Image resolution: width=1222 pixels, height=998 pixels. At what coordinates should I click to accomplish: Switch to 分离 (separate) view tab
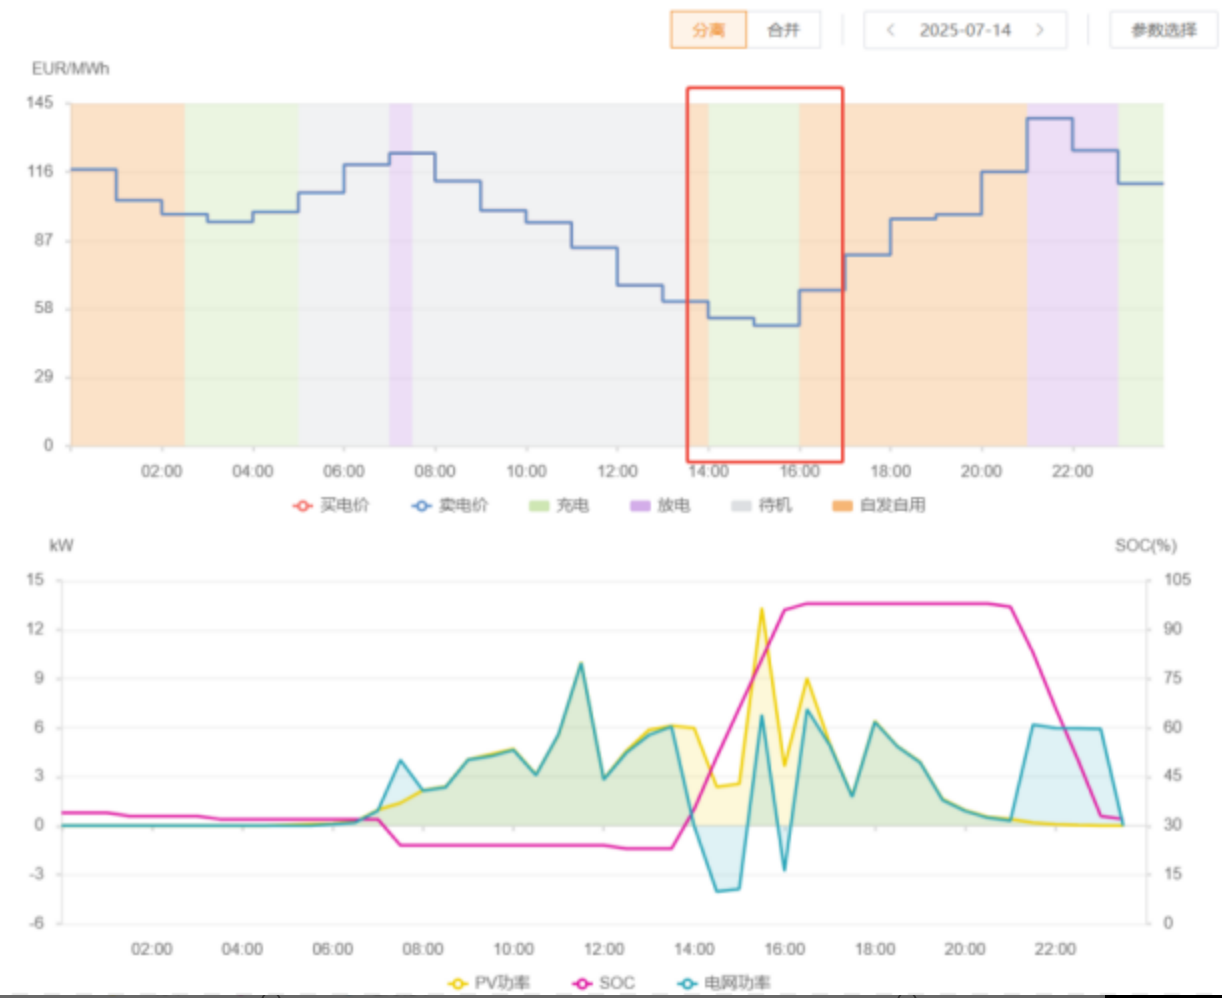click(708, 30)
